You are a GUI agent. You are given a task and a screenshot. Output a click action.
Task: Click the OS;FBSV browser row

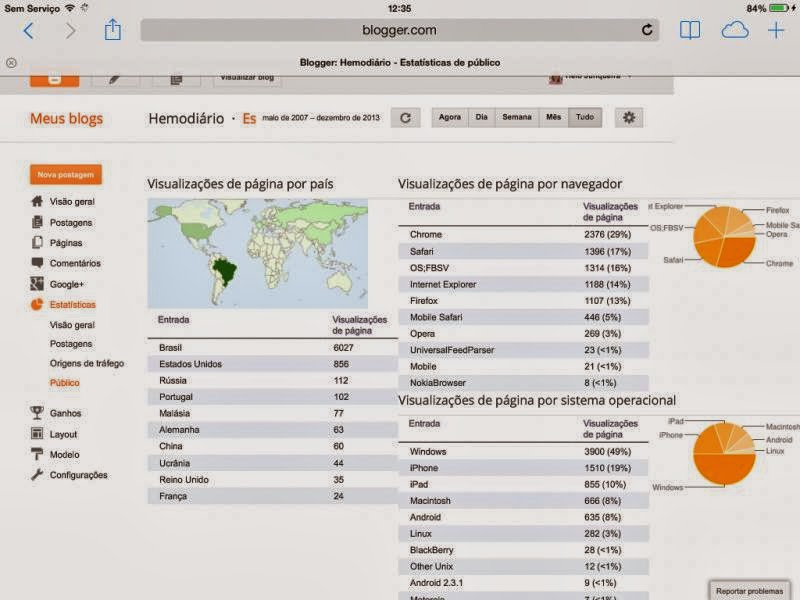tap(523, 268)
